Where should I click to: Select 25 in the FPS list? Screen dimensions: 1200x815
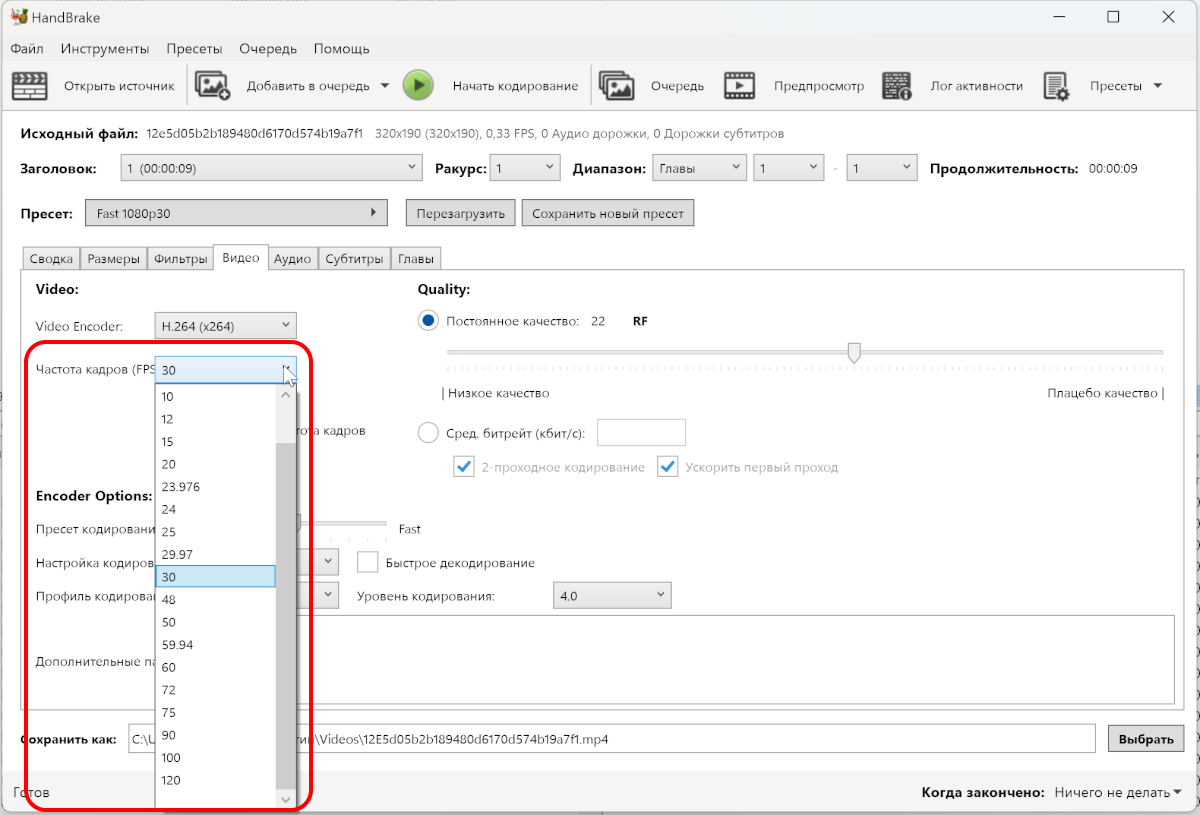215,531
